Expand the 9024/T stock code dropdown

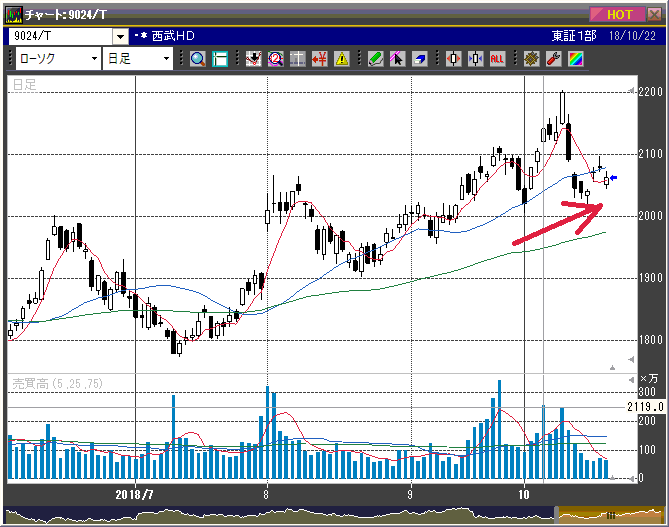coord(120,36)
